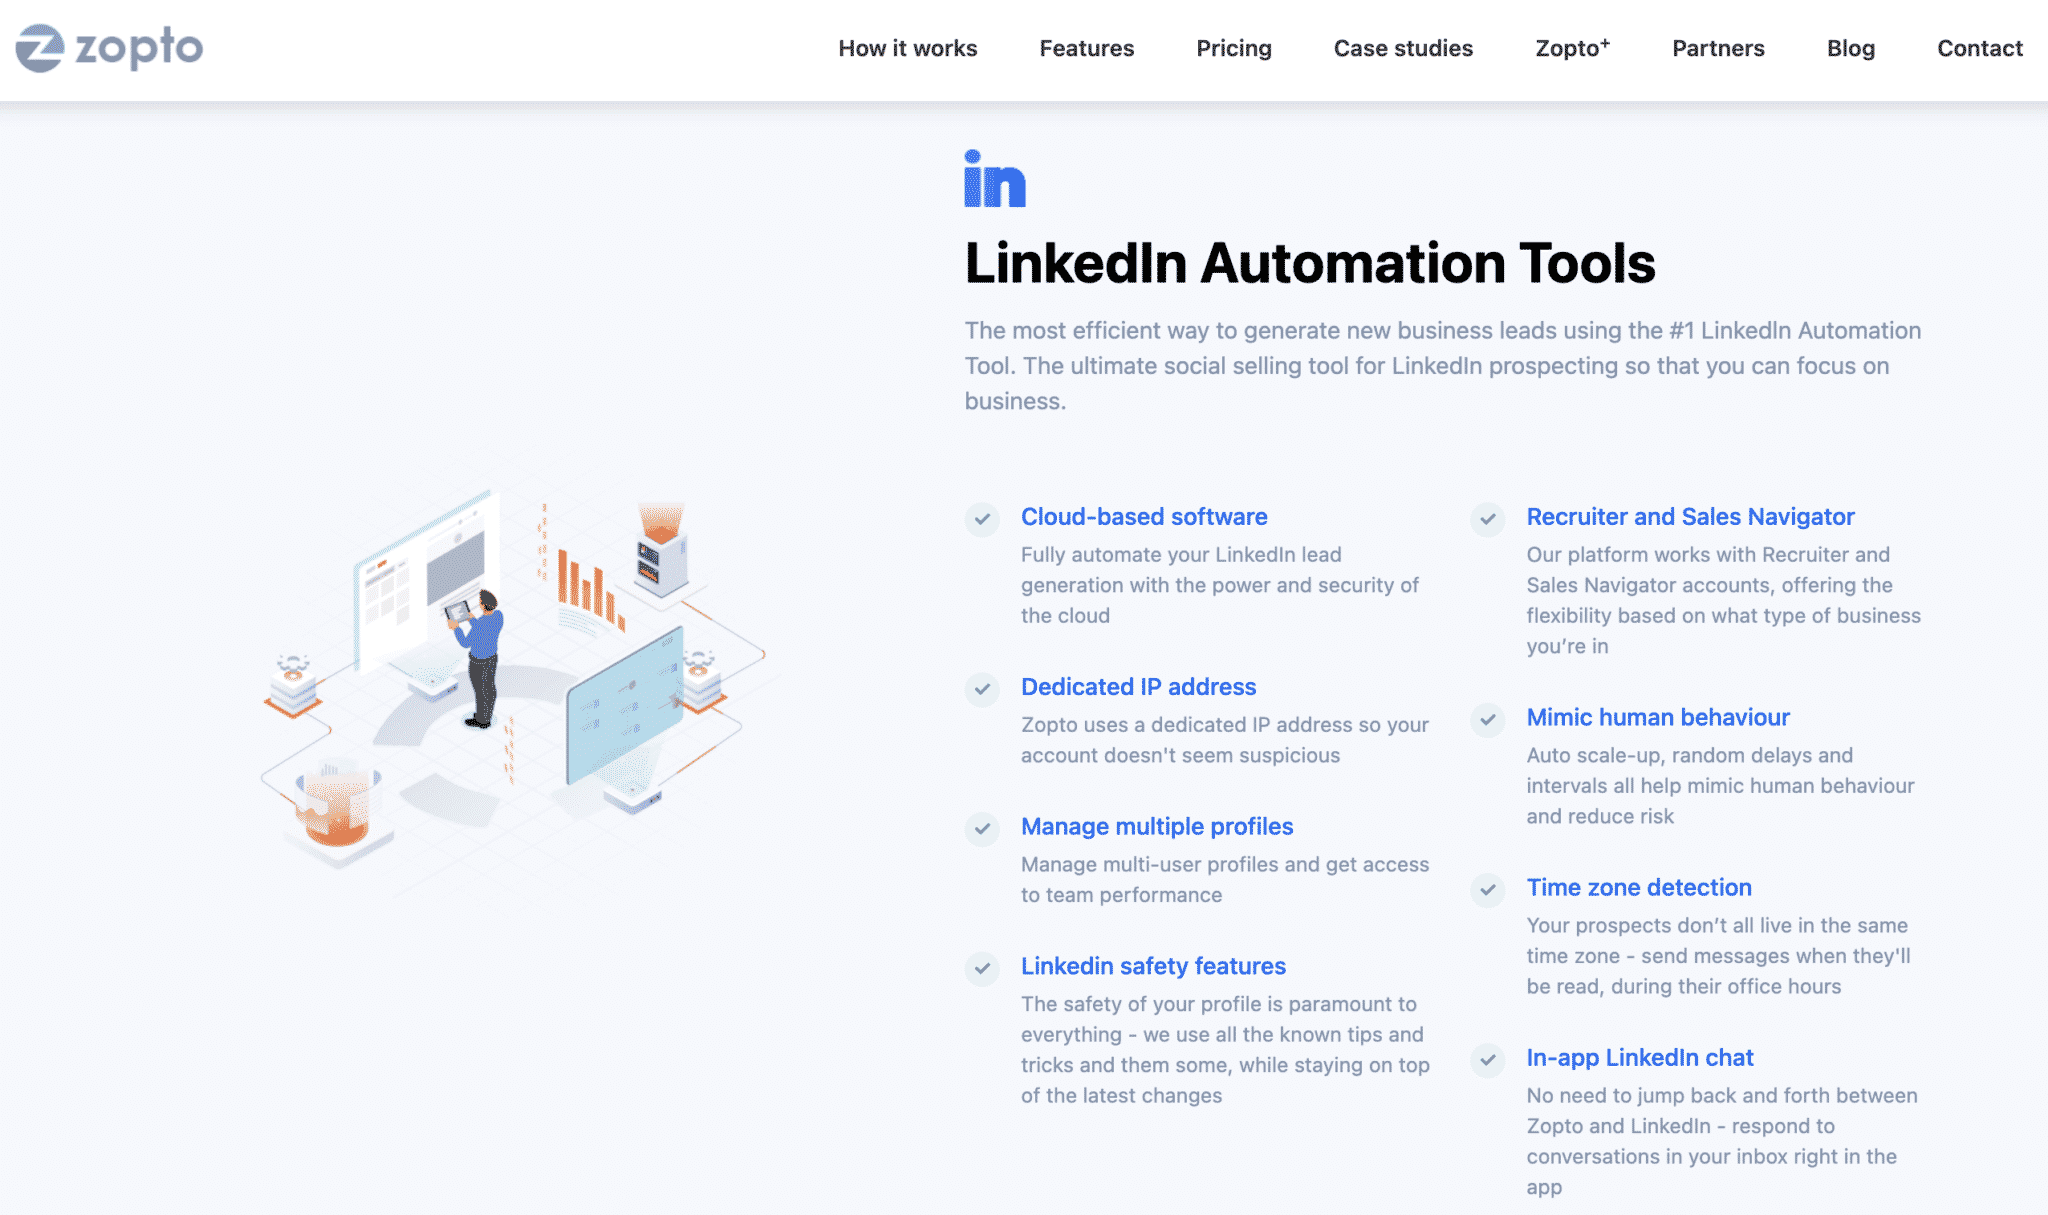
Task: Click the checkmark beside Dedicated IP address
Action: pyautogui.click(x=983, y=691)
